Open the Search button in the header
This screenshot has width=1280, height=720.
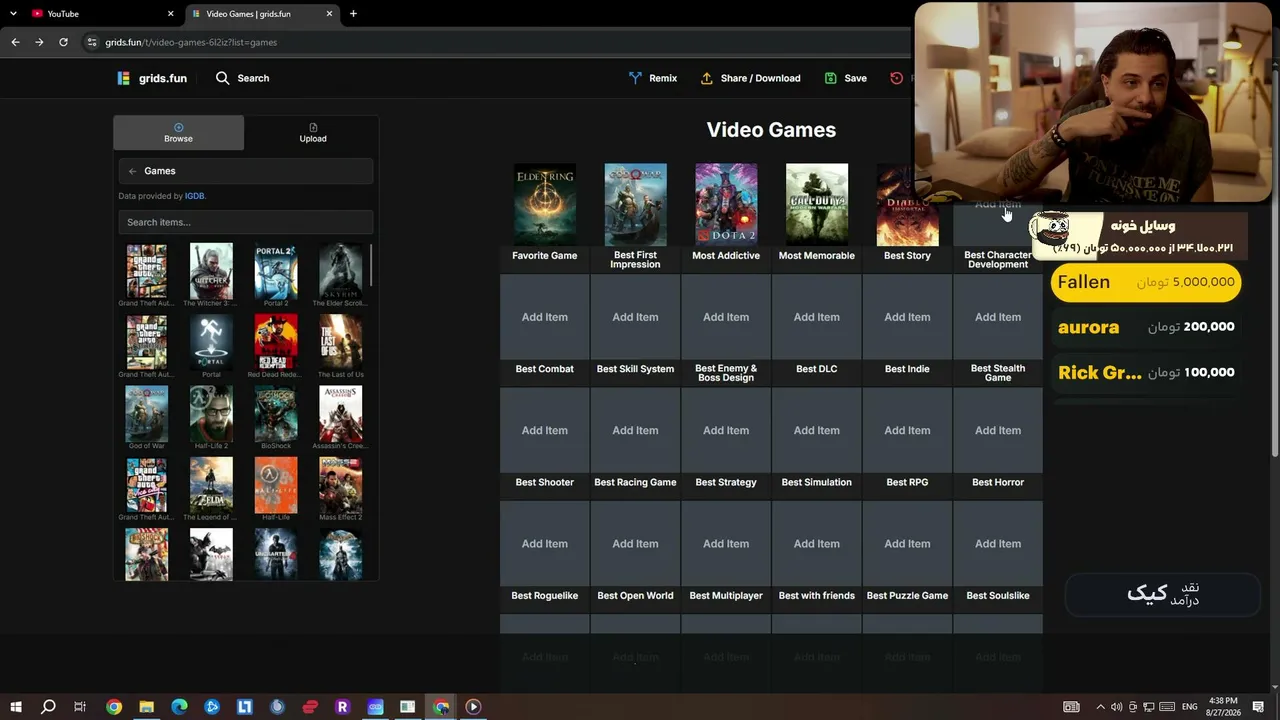242,78
